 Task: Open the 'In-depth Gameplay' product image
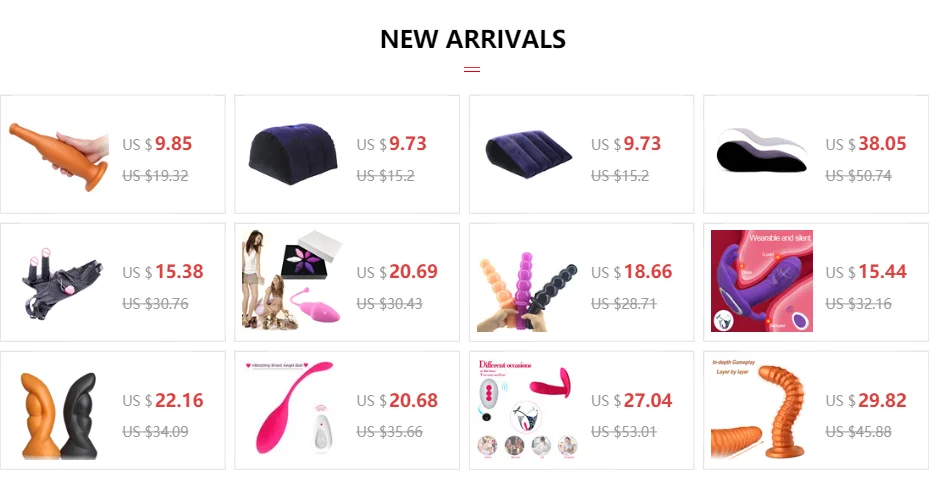point(762,410)
